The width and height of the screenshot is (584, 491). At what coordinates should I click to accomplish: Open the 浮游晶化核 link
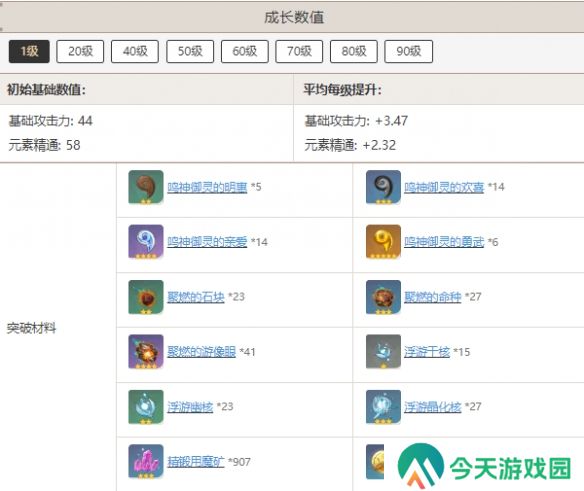click(x=433, y=406)
